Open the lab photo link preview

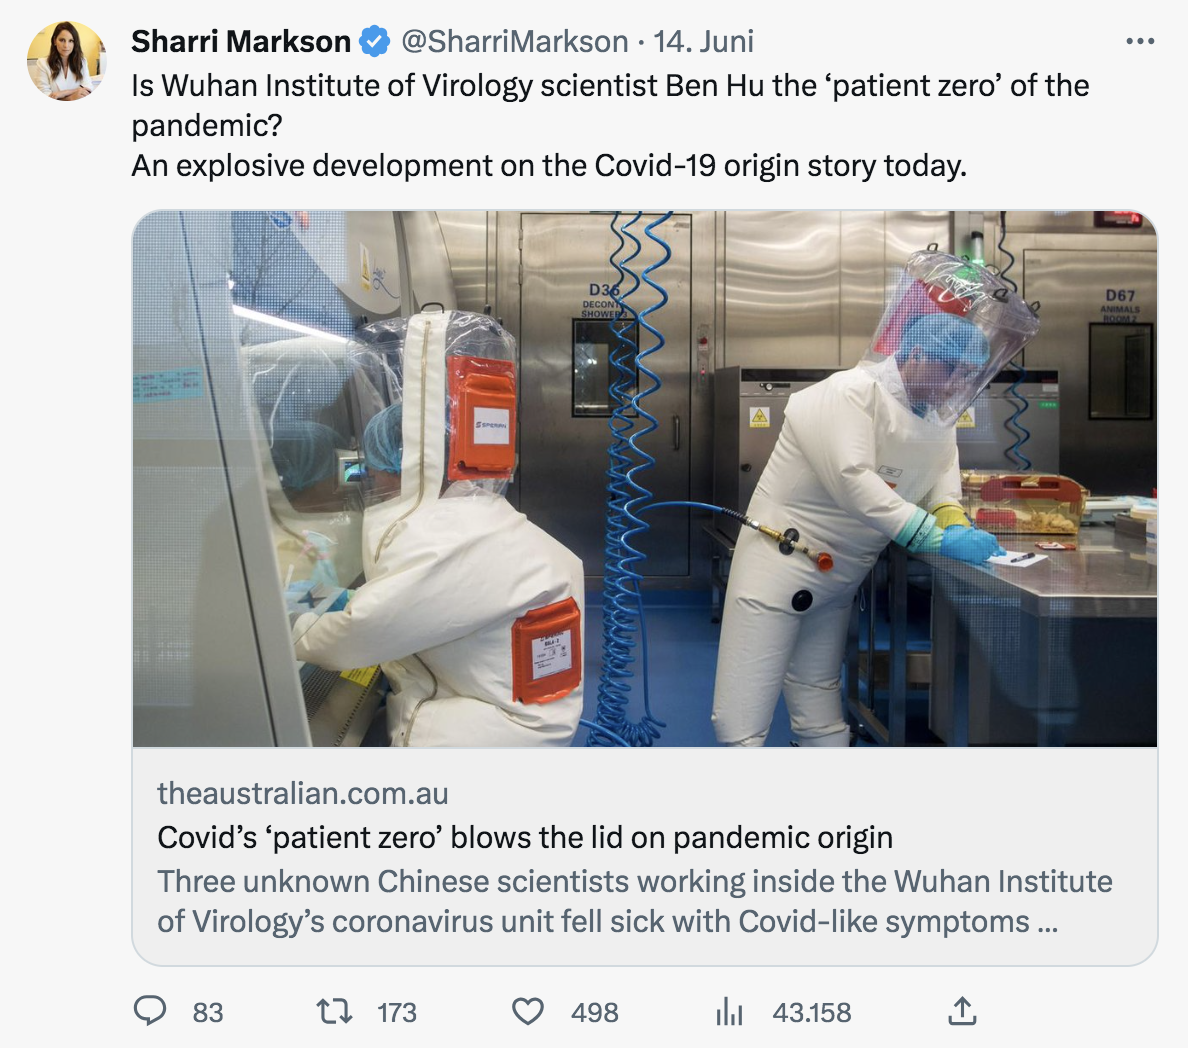tap(645, 479)
